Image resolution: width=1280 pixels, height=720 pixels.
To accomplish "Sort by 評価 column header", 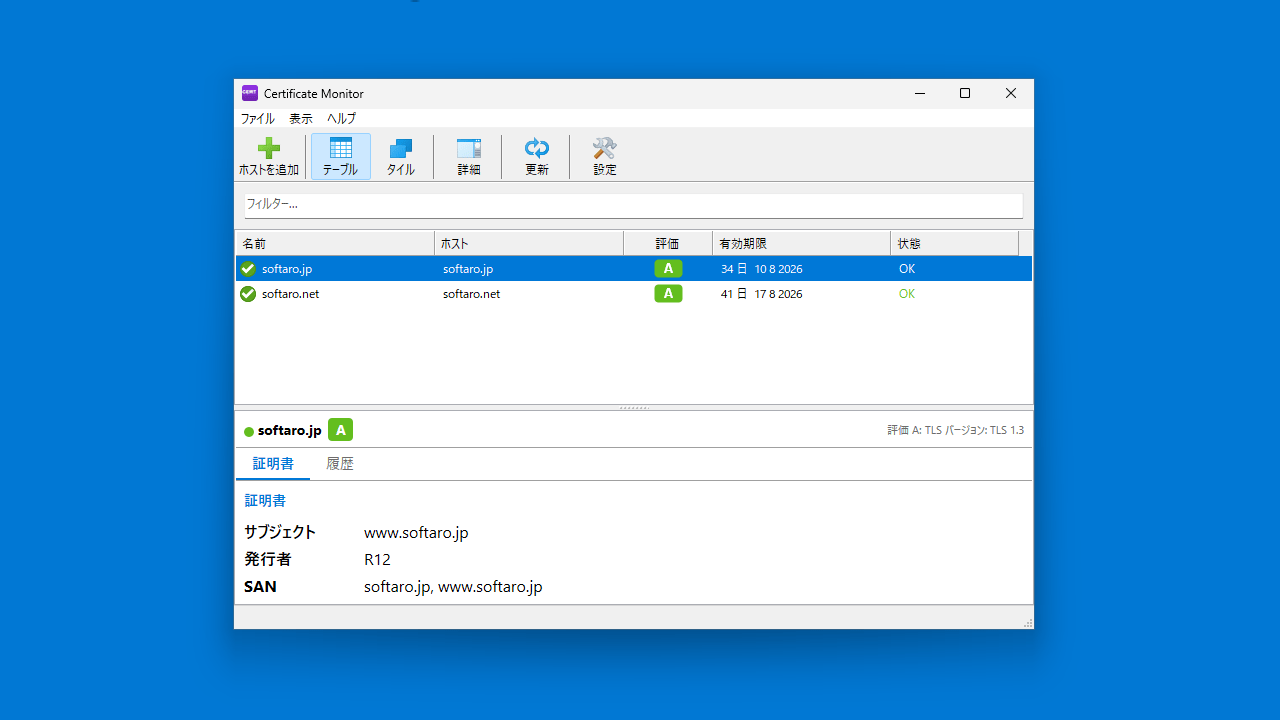I will click(668, 243).
